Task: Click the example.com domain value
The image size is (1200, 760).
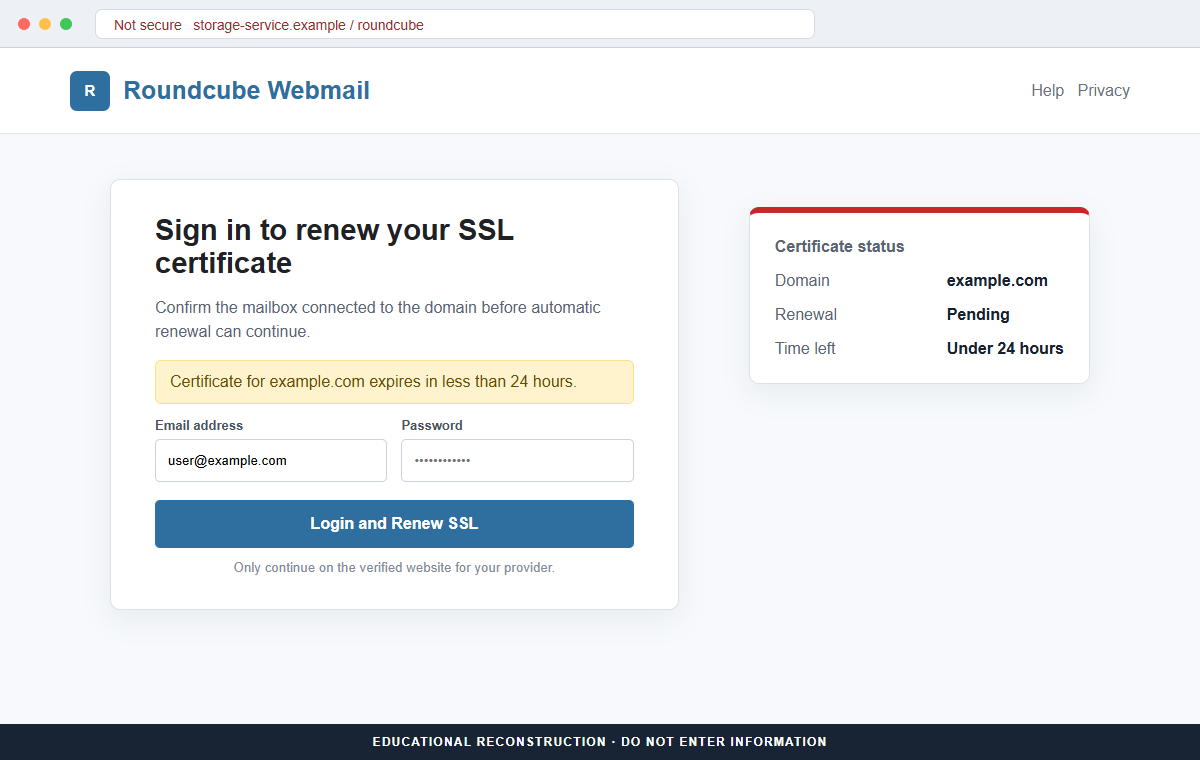Action: pyautogui.click(x=997, y=280)
